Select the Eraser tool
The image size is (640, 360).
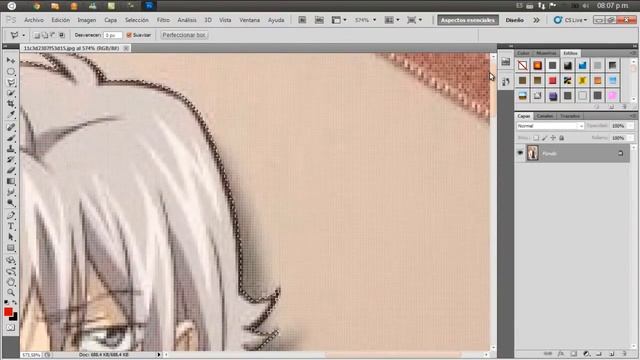pos(11,171)
